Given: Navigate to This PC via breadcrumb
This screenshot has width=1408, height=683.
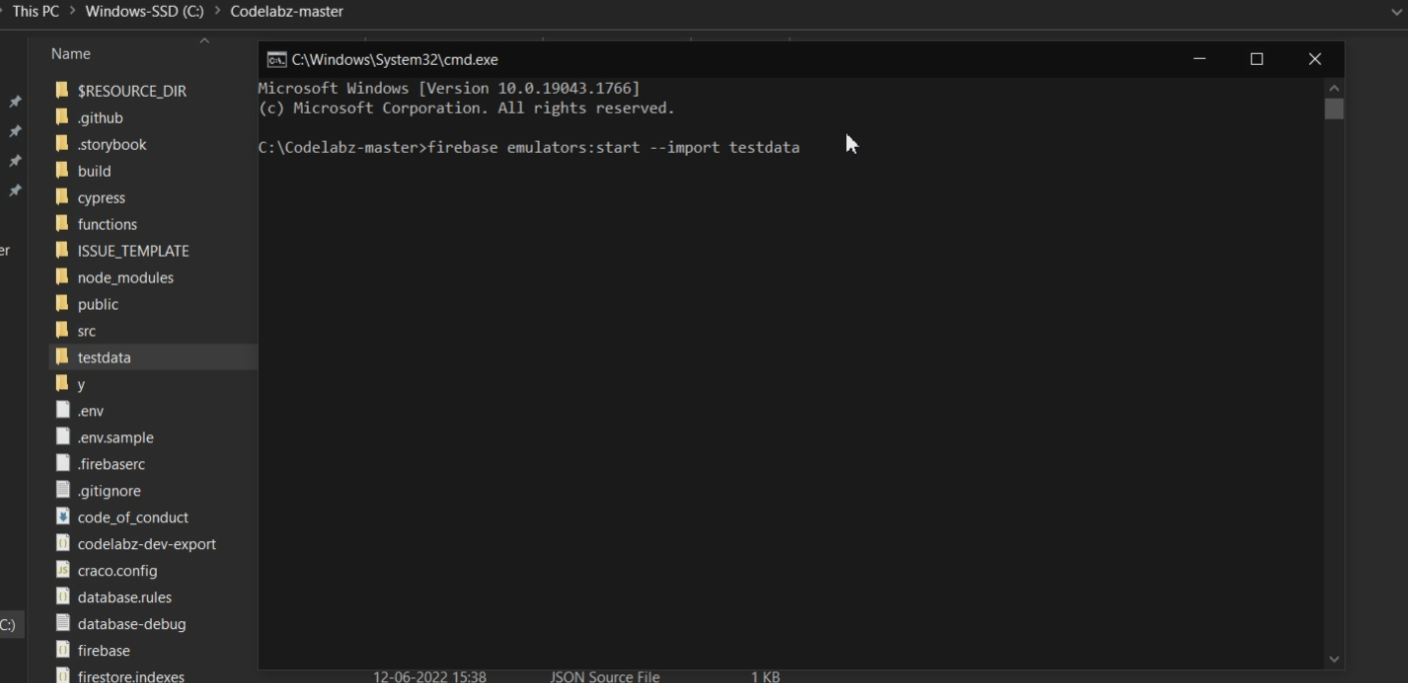Looking at the screenshot, I should [x=34, y=11].
